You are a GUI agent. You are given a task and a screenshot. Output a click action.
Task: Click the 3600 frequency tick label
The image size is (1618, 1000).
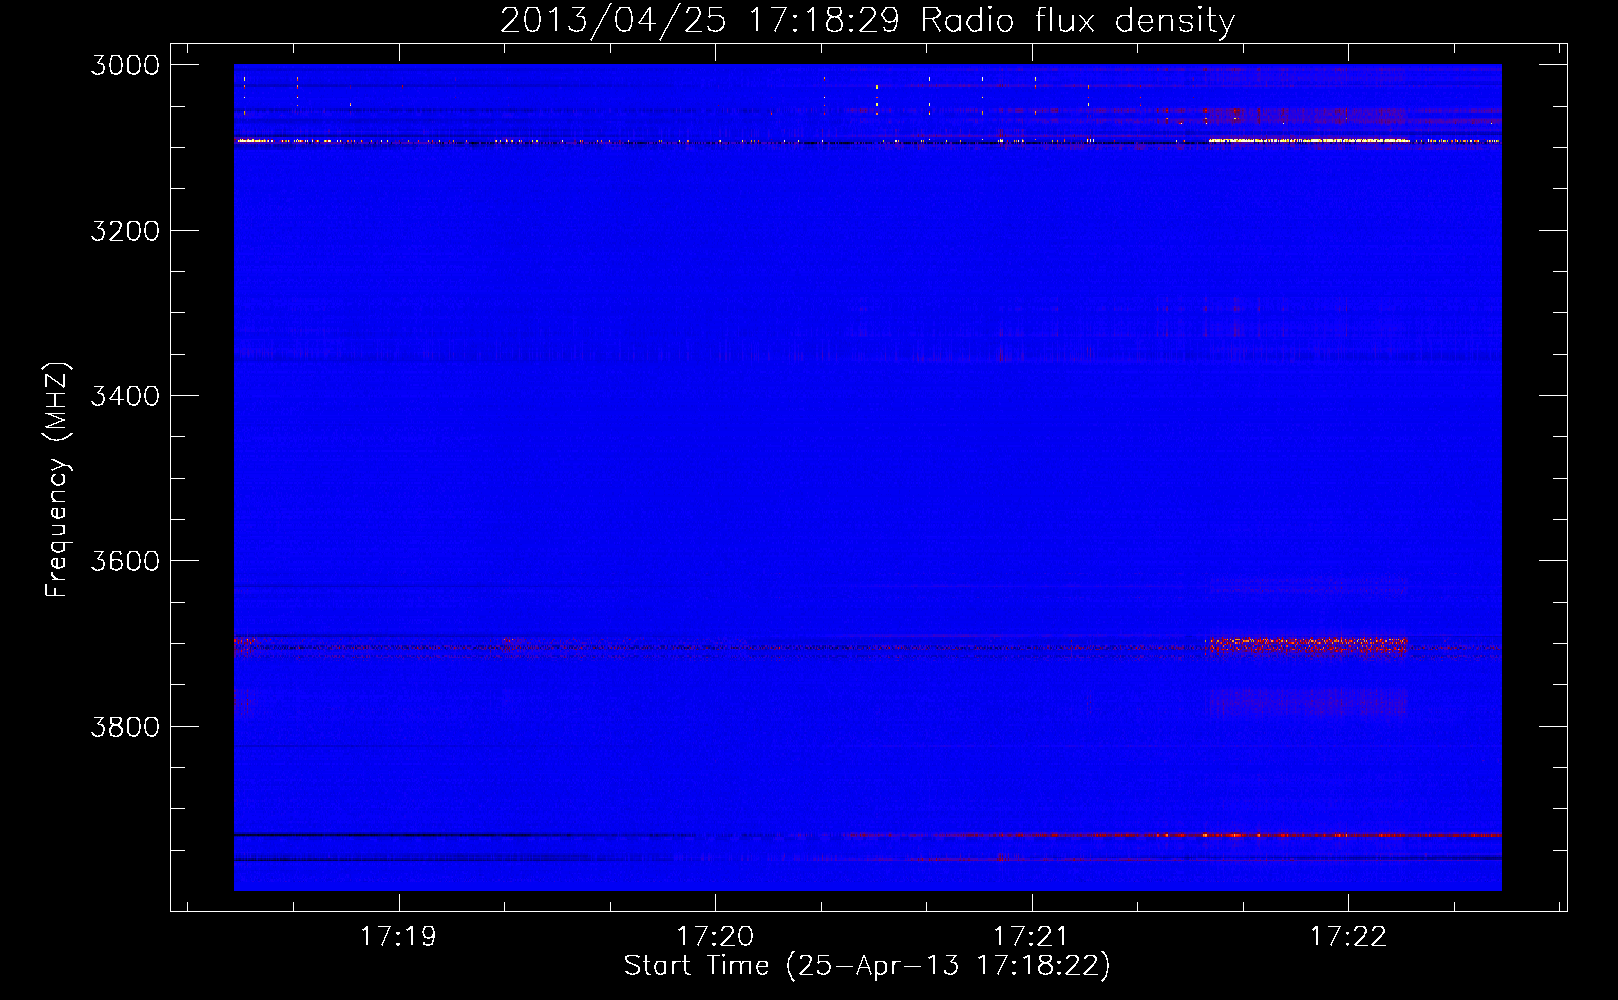tap(125, 561)
